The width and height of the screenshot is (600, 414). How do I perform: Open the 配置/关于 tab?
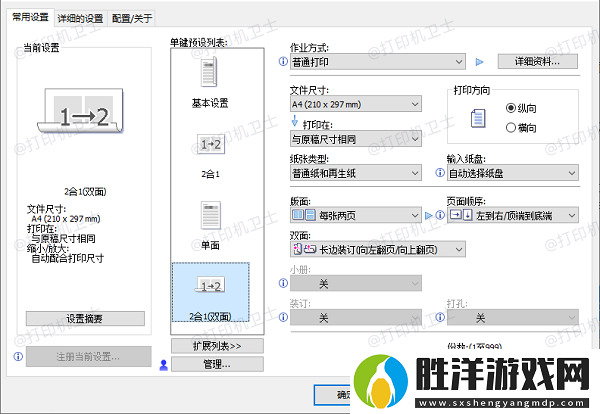tap(132, 18)
